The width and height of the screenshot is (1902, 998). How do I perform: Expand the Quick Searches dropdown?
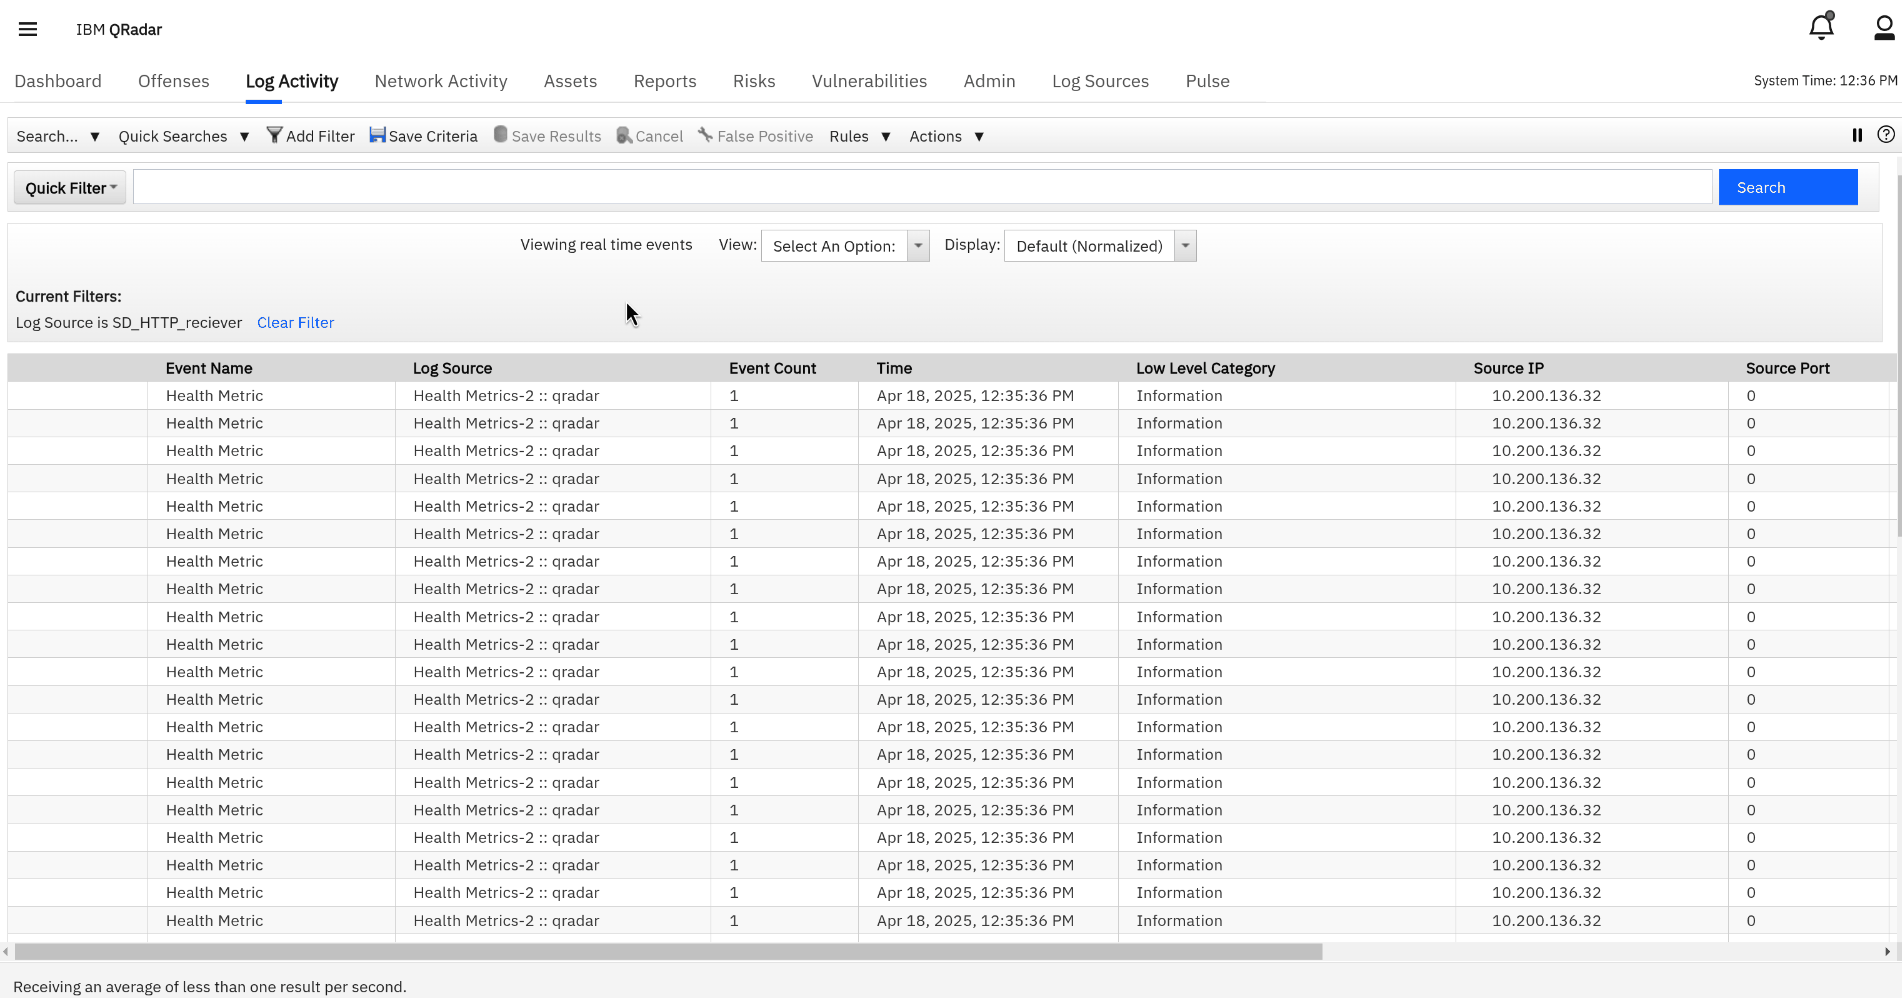pos(183,136)
